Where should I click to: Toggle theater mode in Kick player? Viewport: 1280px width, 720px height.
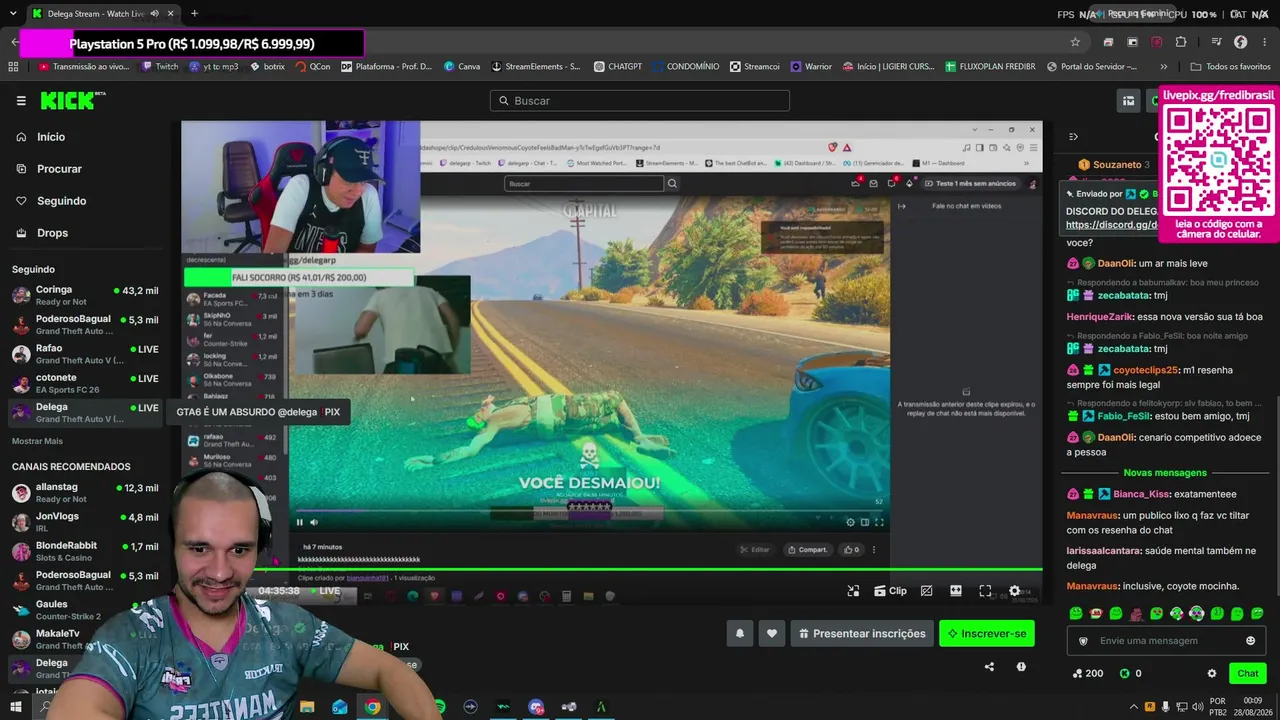point(956,591)
